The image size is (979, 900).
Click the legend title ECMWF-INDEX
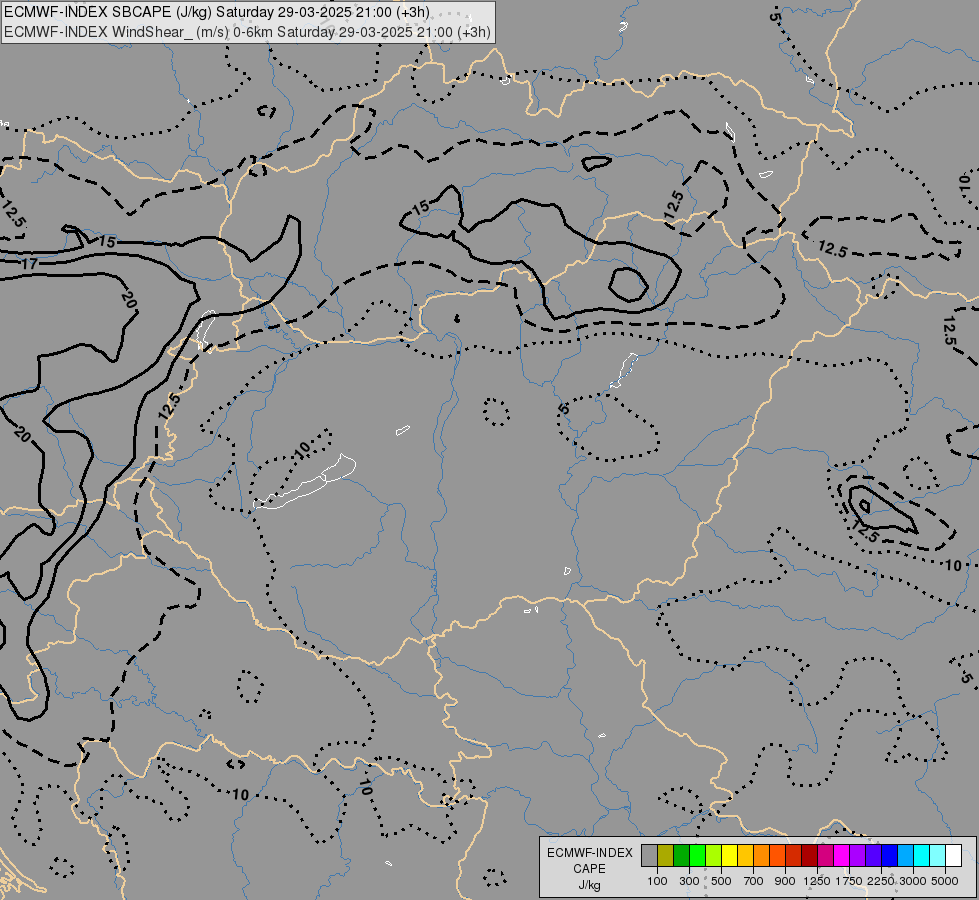pyautogui.click(x=590, y=853)
